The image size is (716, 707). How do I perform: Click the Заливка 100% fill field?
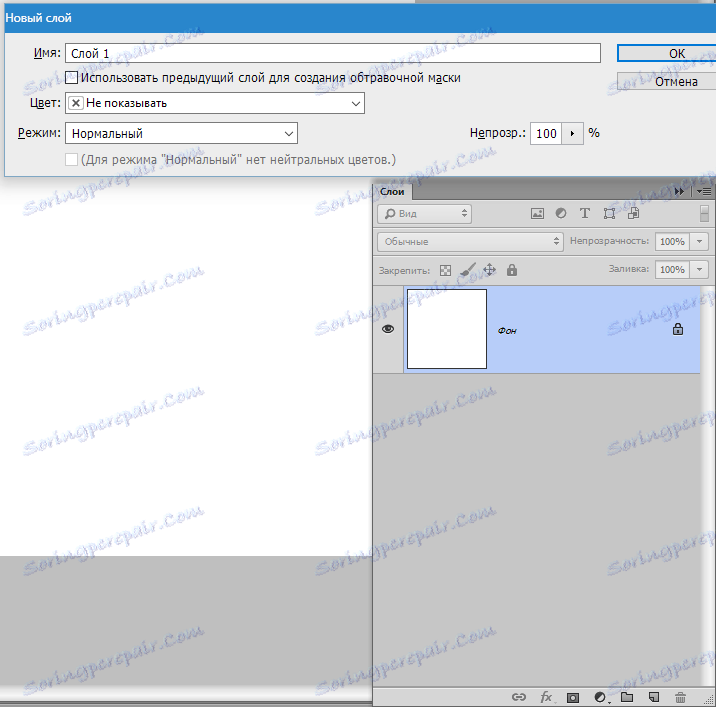tap(672, 269)
